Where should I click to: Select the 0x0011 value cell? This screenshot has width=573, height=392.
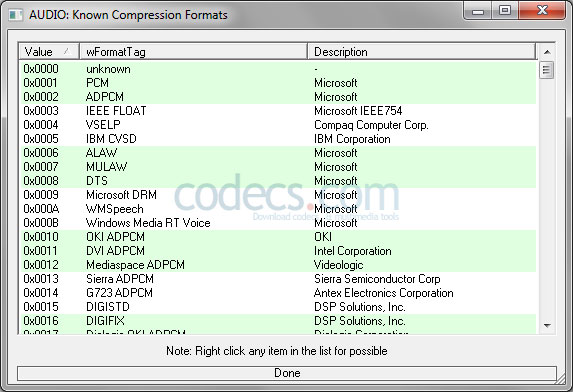tap(41, 251)
